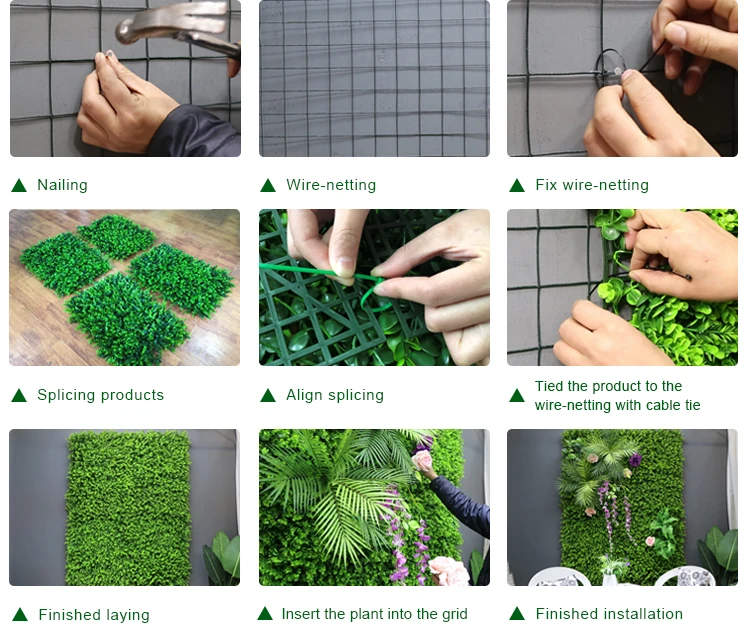Open the photo of tying product to wire-netting
This screenshot has height=638, width=750.
pos(622,287)
